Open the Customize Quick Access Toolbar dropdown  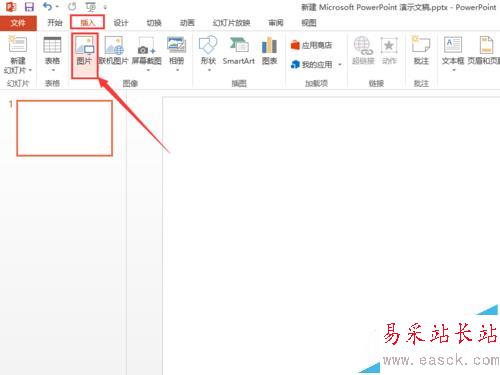click(x=105, y=7)
